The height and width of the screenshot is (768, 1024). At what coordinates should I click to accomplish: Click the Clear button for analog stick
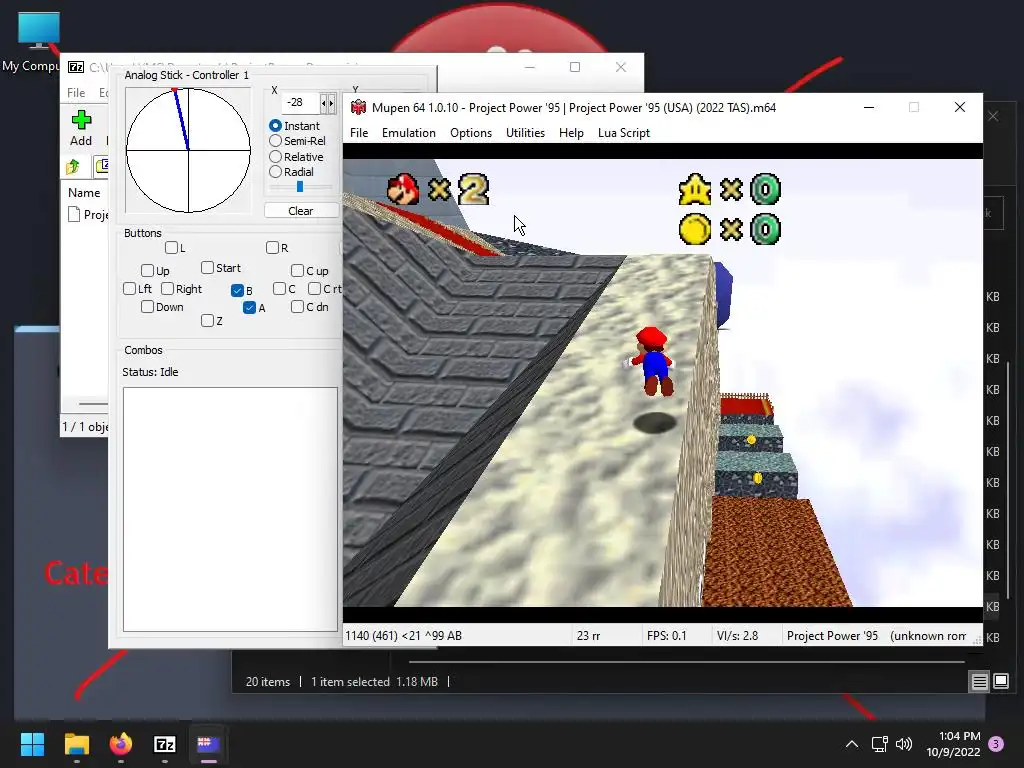pyautogui.click(x=300, y=210)
